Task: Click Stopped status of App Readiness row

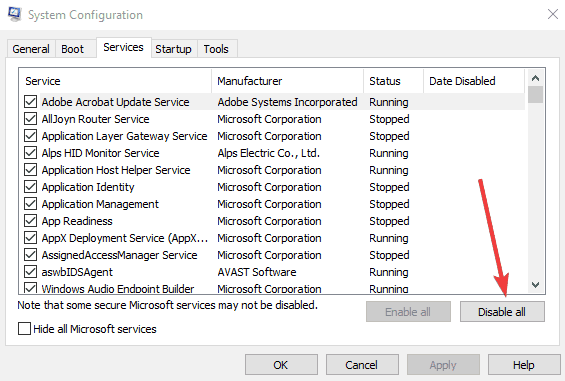Action: click(x=389, y=221)
